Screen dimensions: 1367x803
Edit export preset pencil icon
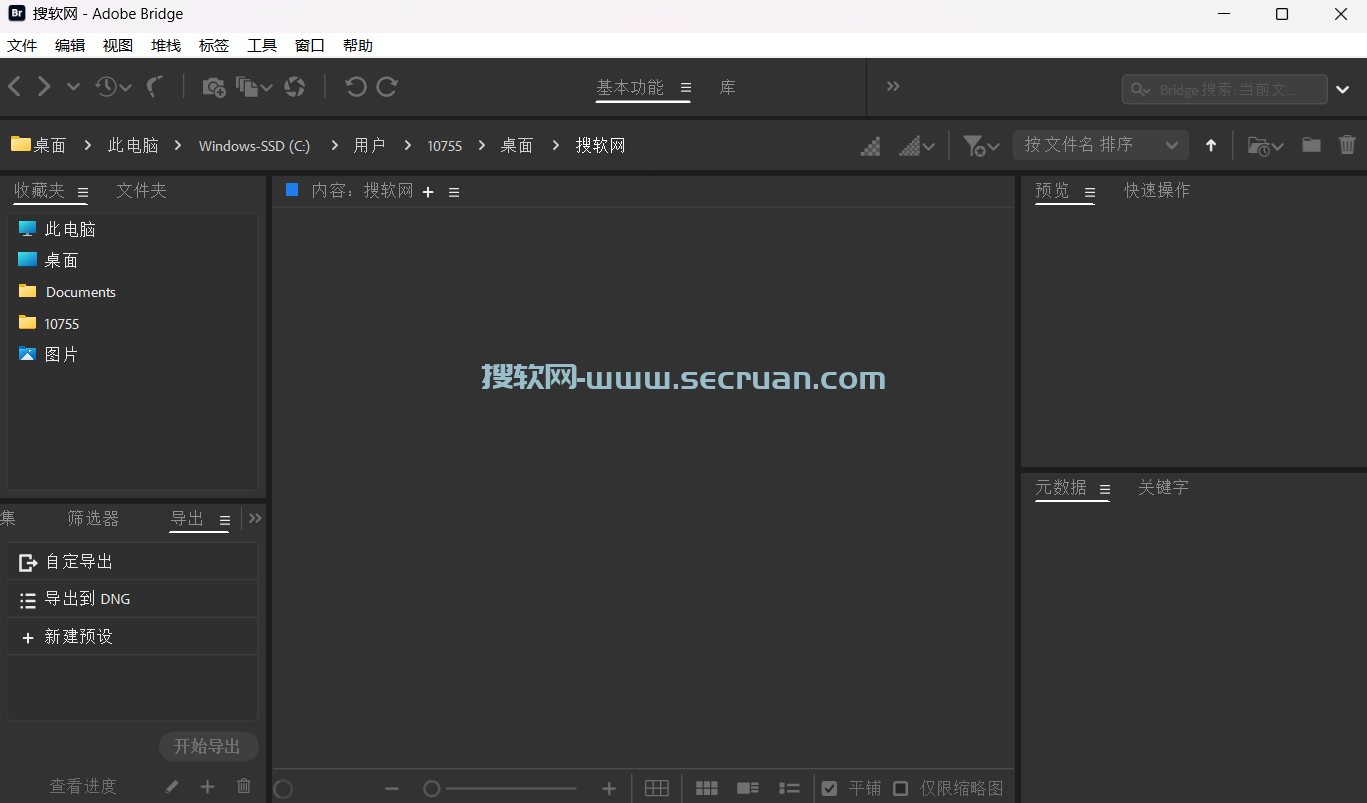tap(172, 787)
